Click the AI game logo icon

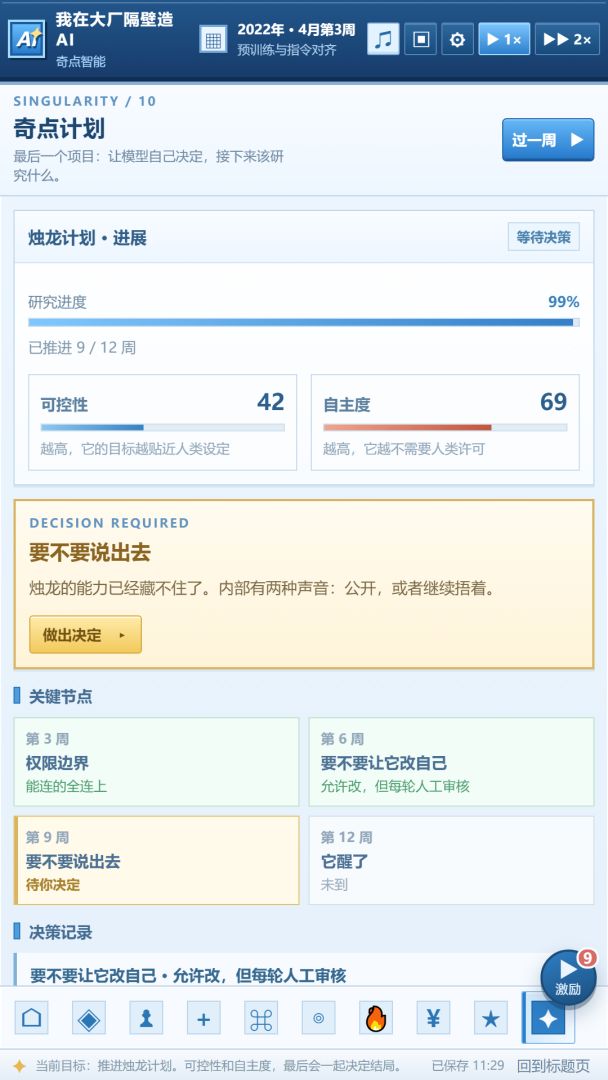(x=26, y=39)
